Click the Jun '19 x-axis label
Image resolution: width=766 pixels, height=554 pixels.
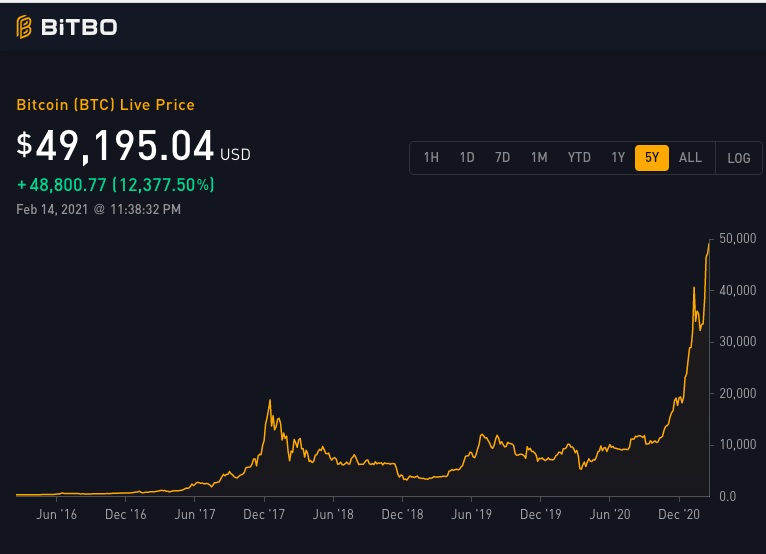(x=471, y=514)
